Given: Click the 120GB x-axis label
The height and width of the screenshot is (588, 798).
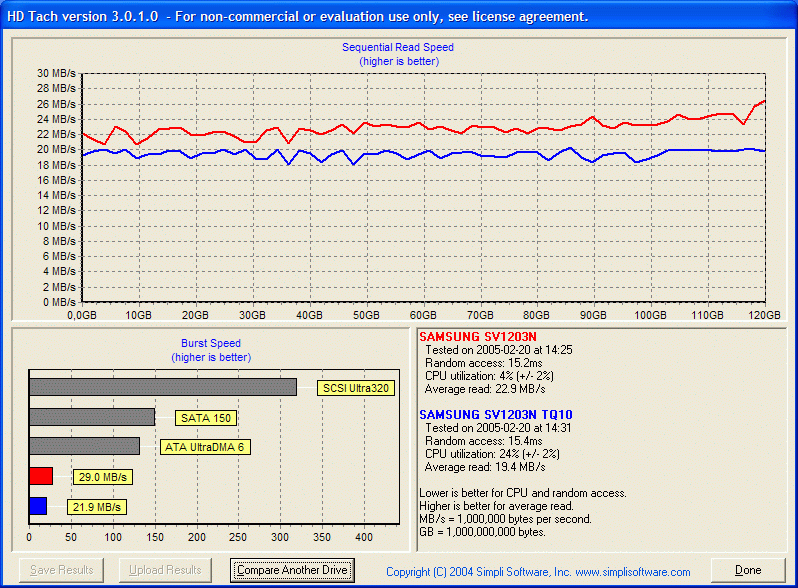Looking at the screenshot, I should click(x=764, y=315).
